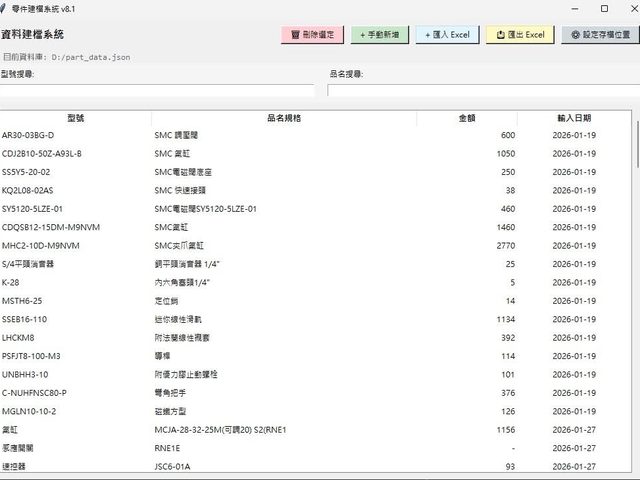This screenshot has width=640, height=480.
Task: Click spec cell 銅平頭消音器 1/4"
Action: point(187,264)
